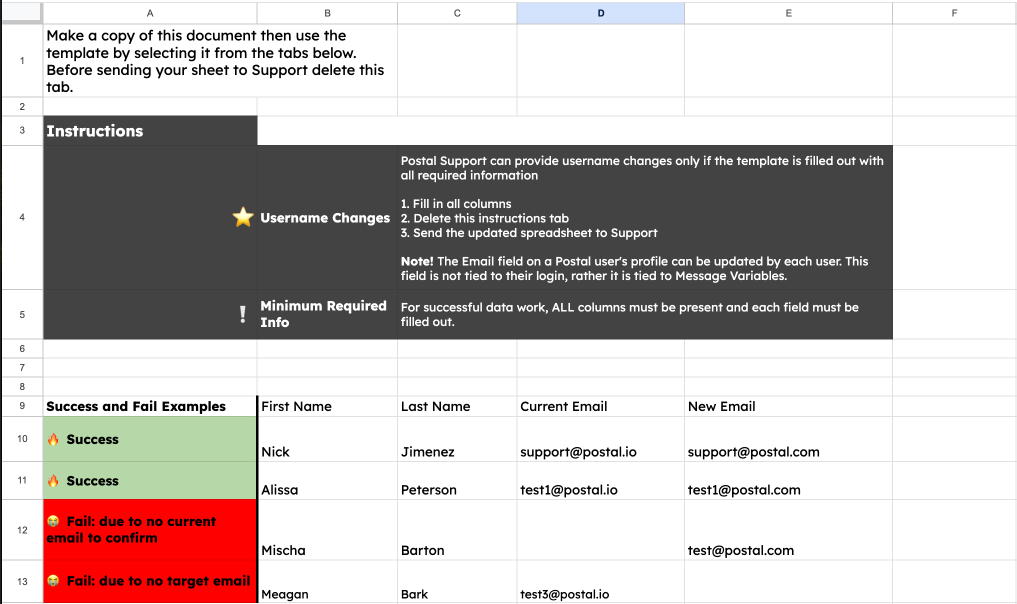Click the face emoji before 'Fail: due to no current email'

[54, 522]
